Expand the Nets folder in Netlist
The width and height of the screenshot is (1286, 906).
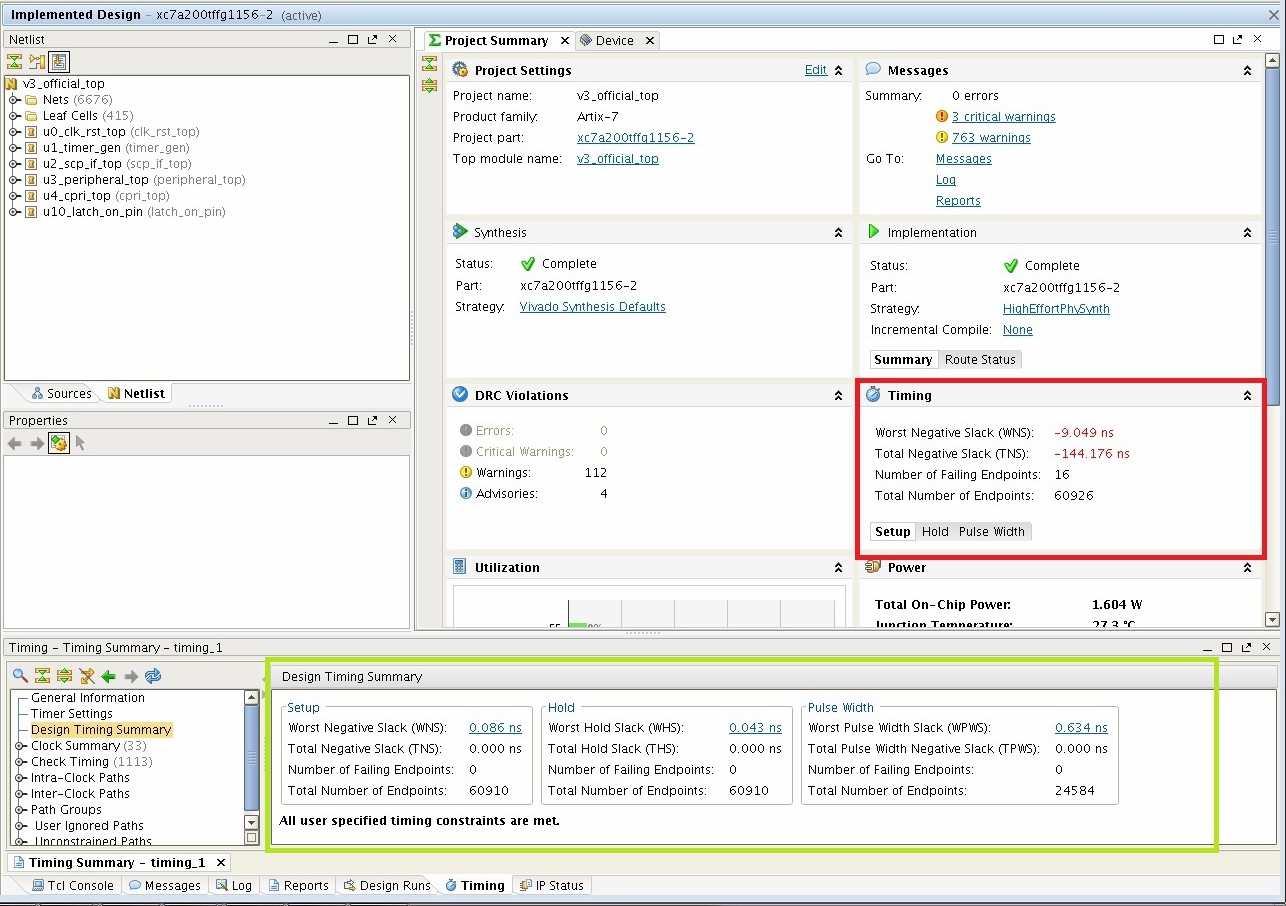(15, 100)
